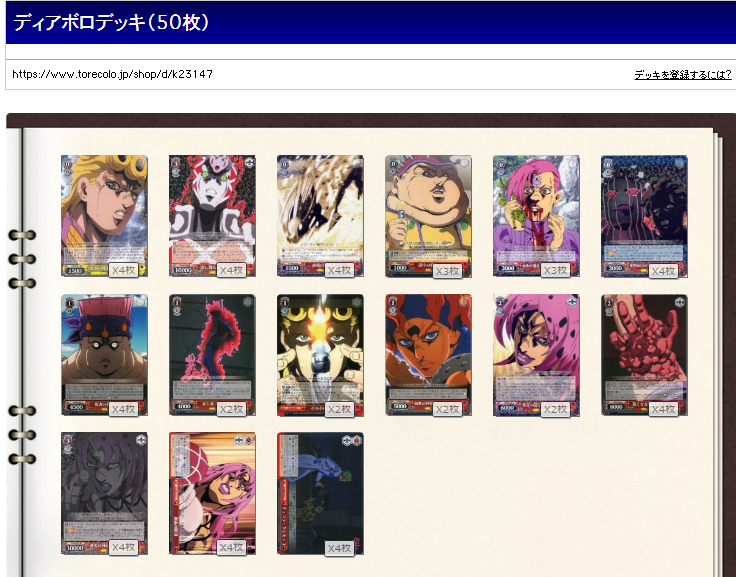Screen dimensions: 736x577
Task: Open the Giorno with glowing orb card
Action: tap(320, 355)
